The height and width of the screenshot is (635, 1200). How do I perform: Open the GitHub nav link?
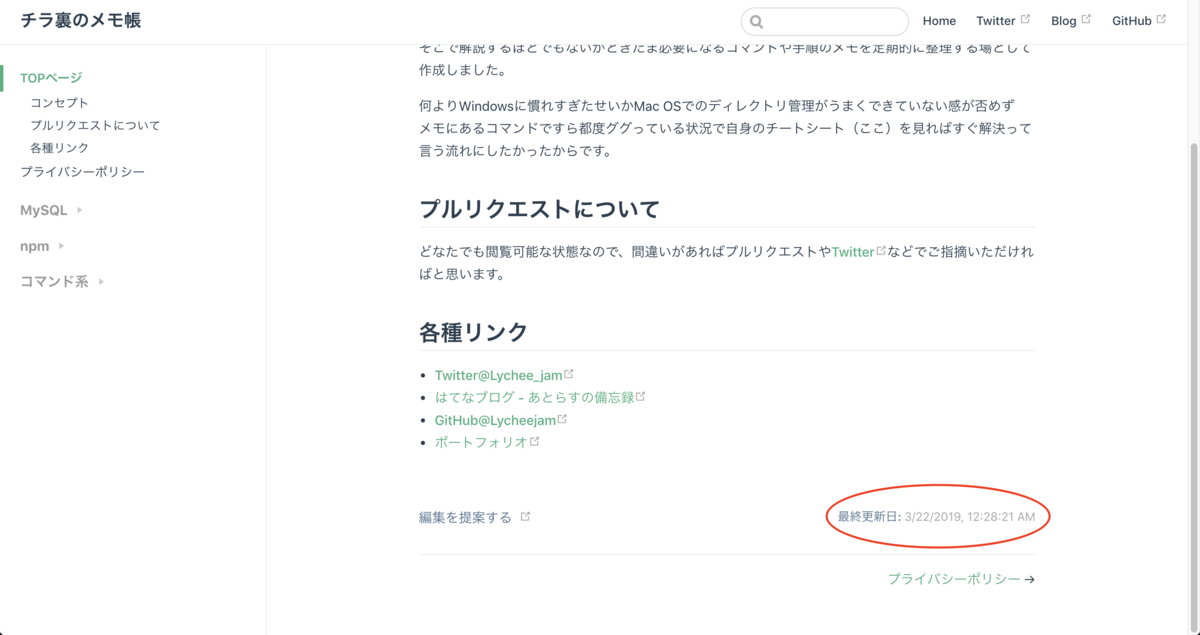[1132, 21]
